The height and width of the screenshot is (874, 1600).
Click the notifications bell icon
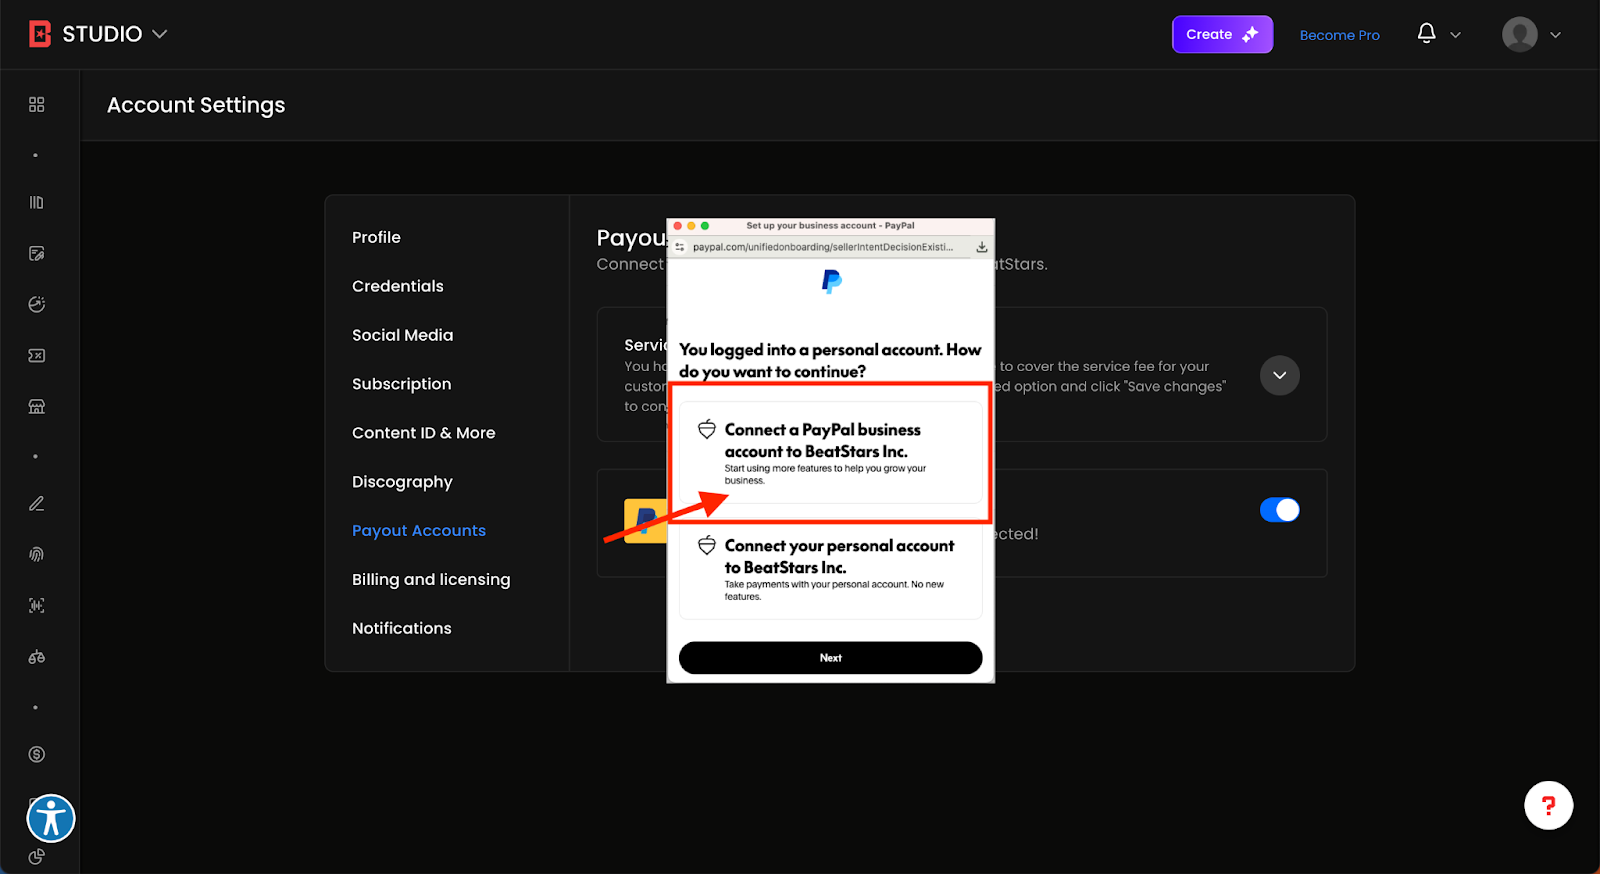[1427, 34]
